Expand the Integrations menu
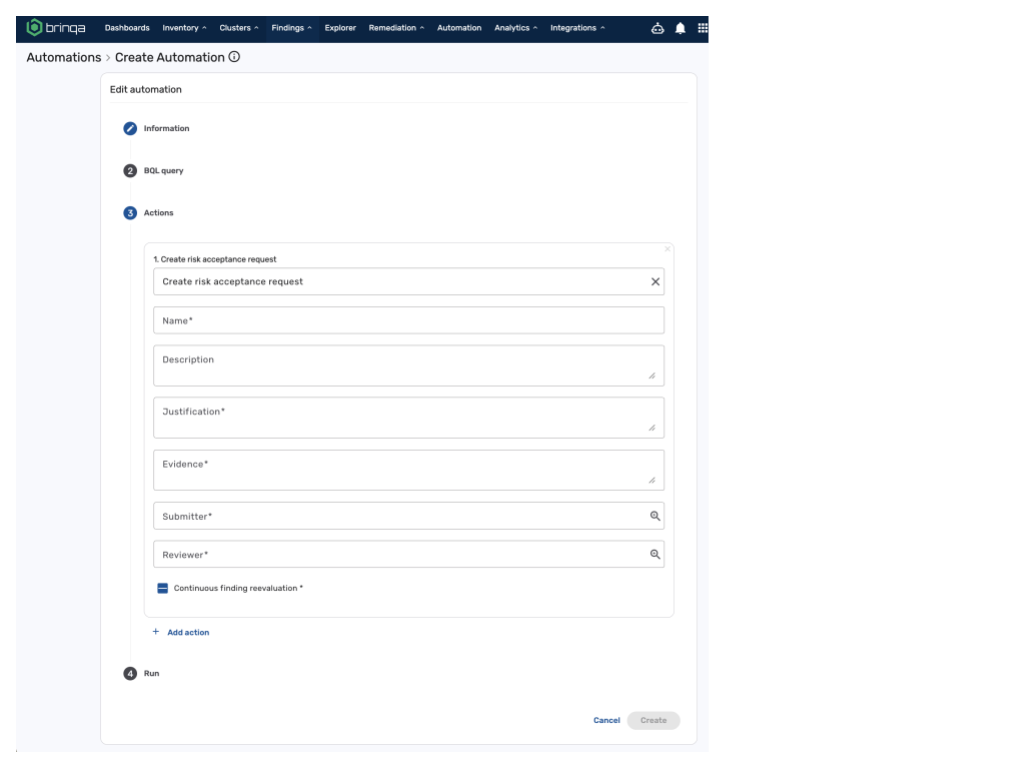The width and height of the screenshot is (1024, 768). click(577, 28)
